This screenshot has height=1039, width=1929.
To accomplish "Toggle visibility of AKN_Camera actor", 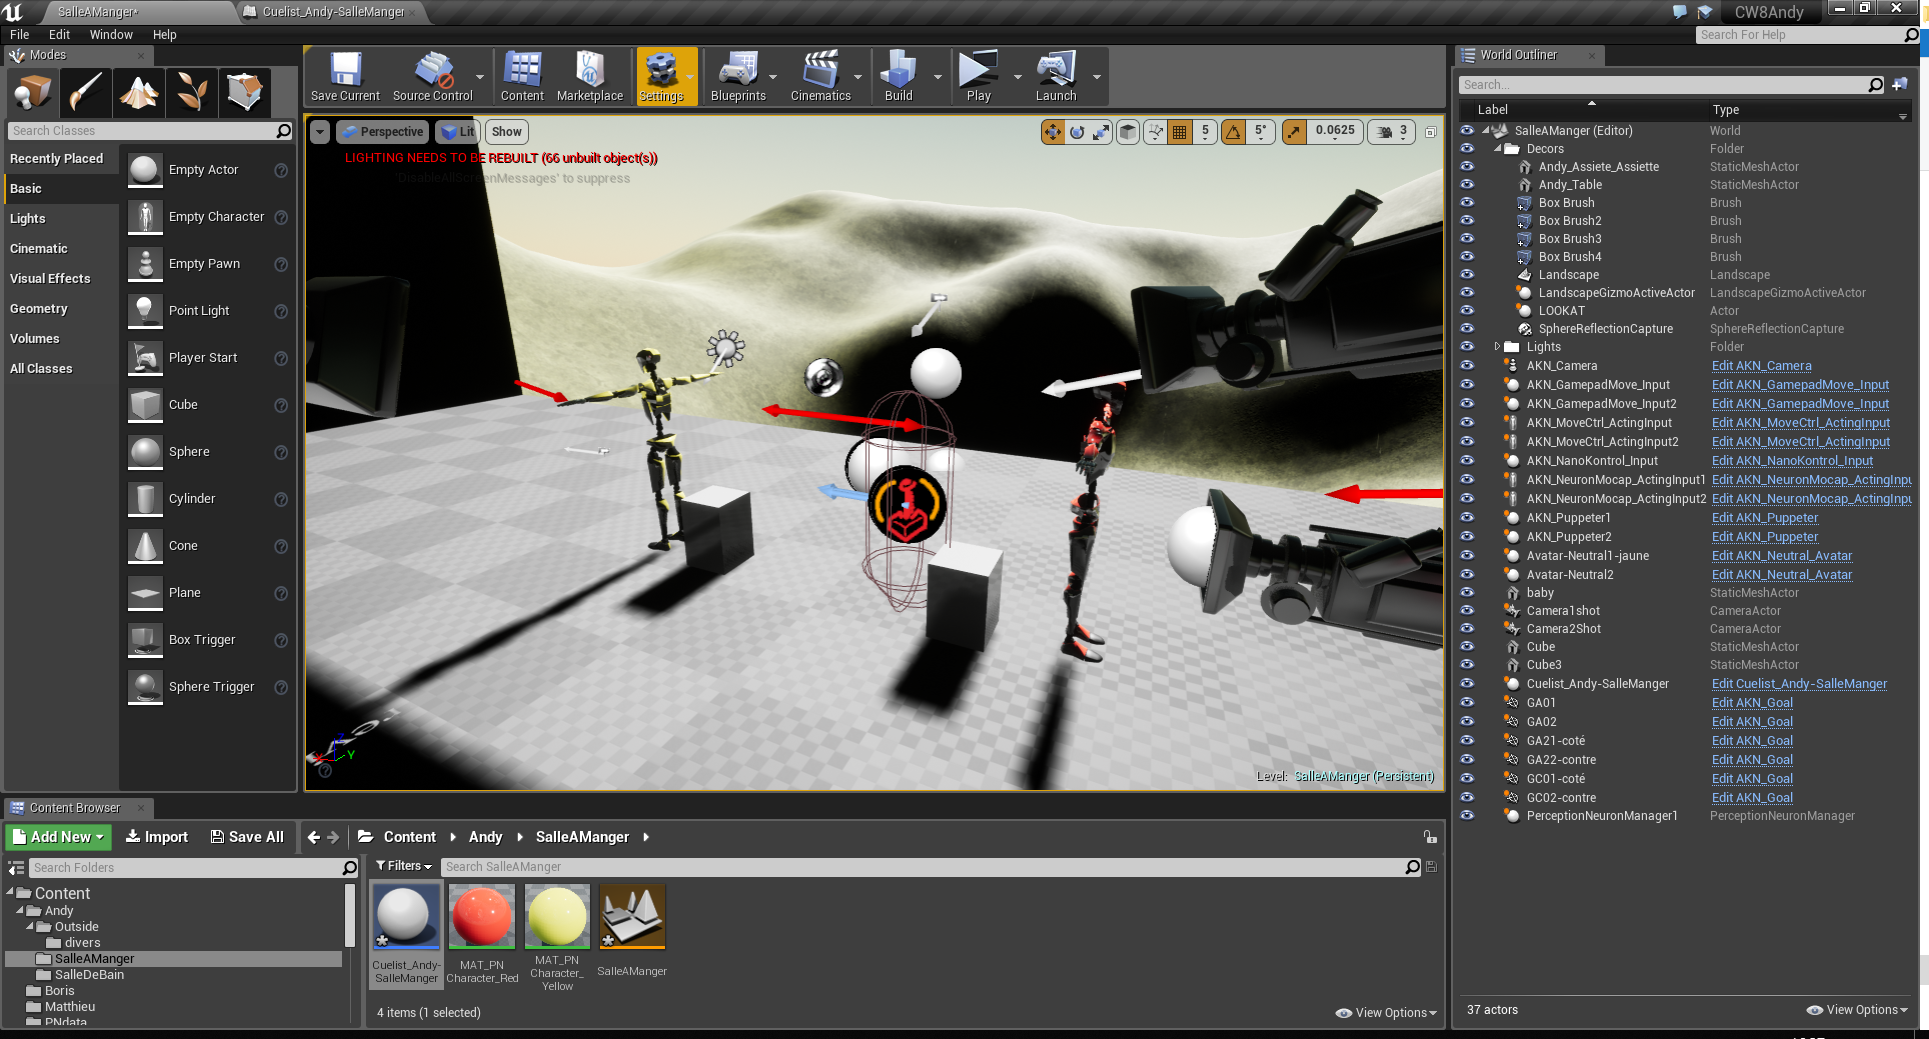I will (x=1467, y=366).
